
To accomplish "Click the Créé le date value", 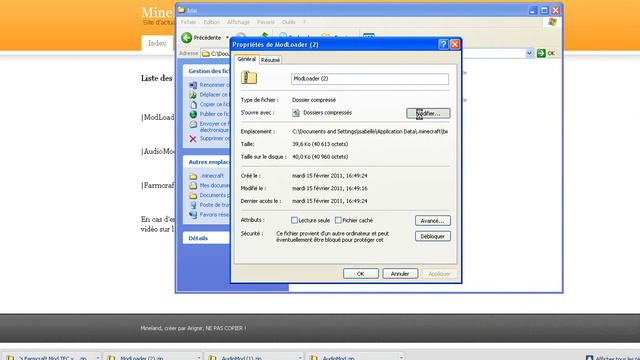I will point(329,176).
